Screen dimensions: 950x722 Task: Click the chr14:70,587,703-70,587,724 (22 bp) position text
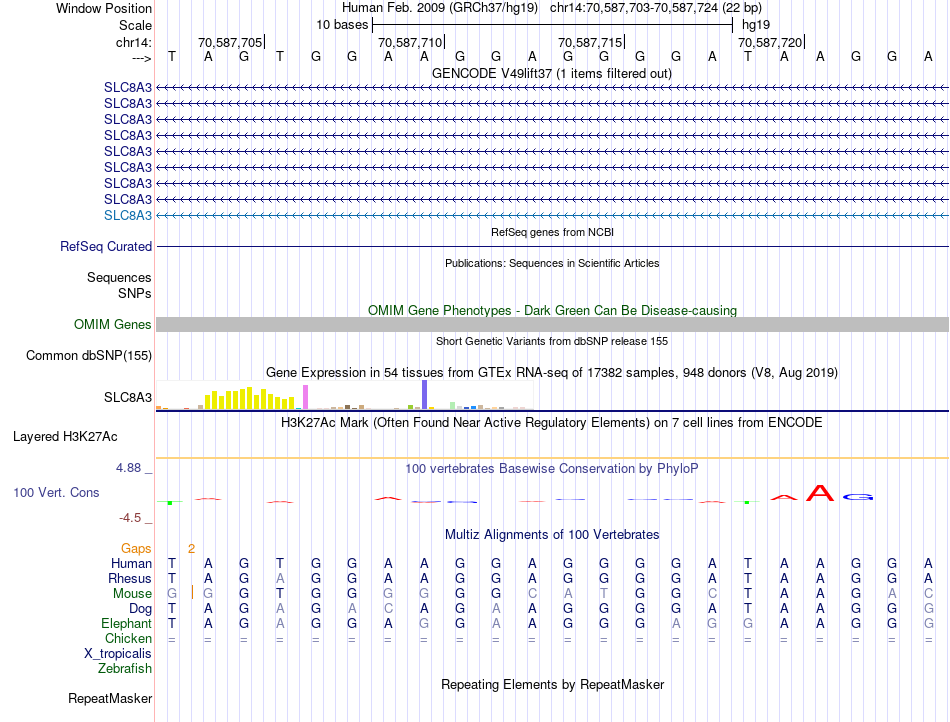coord(656,8)
